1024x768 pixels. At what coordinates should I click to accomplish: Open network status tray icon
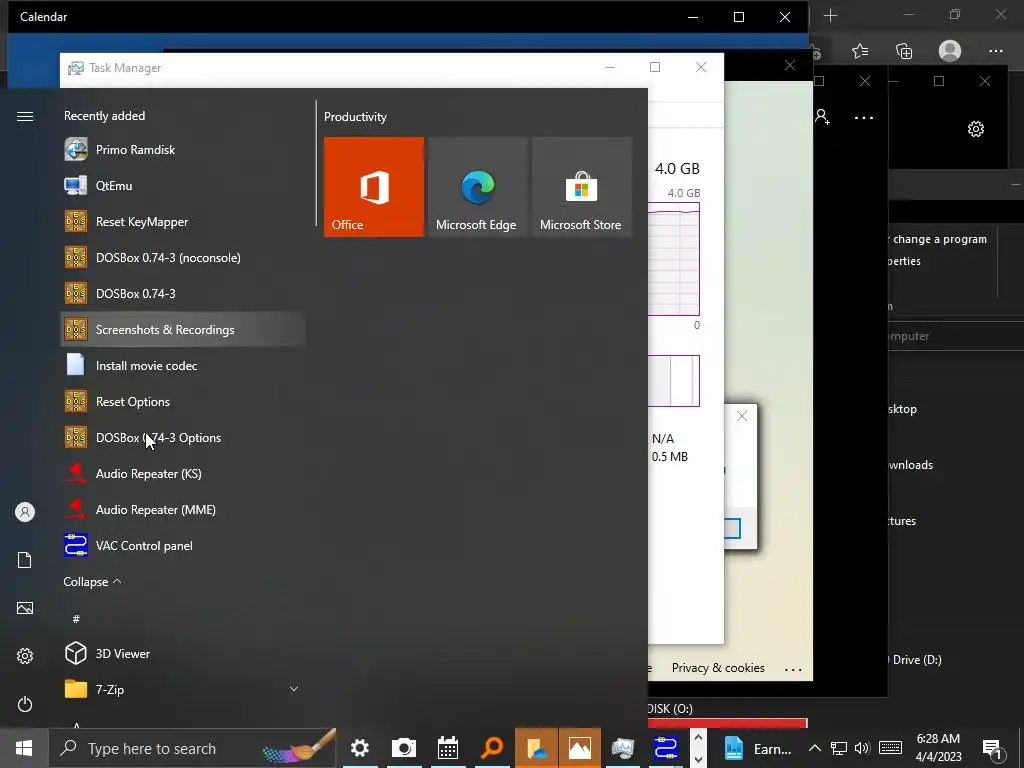coord(839,748)
